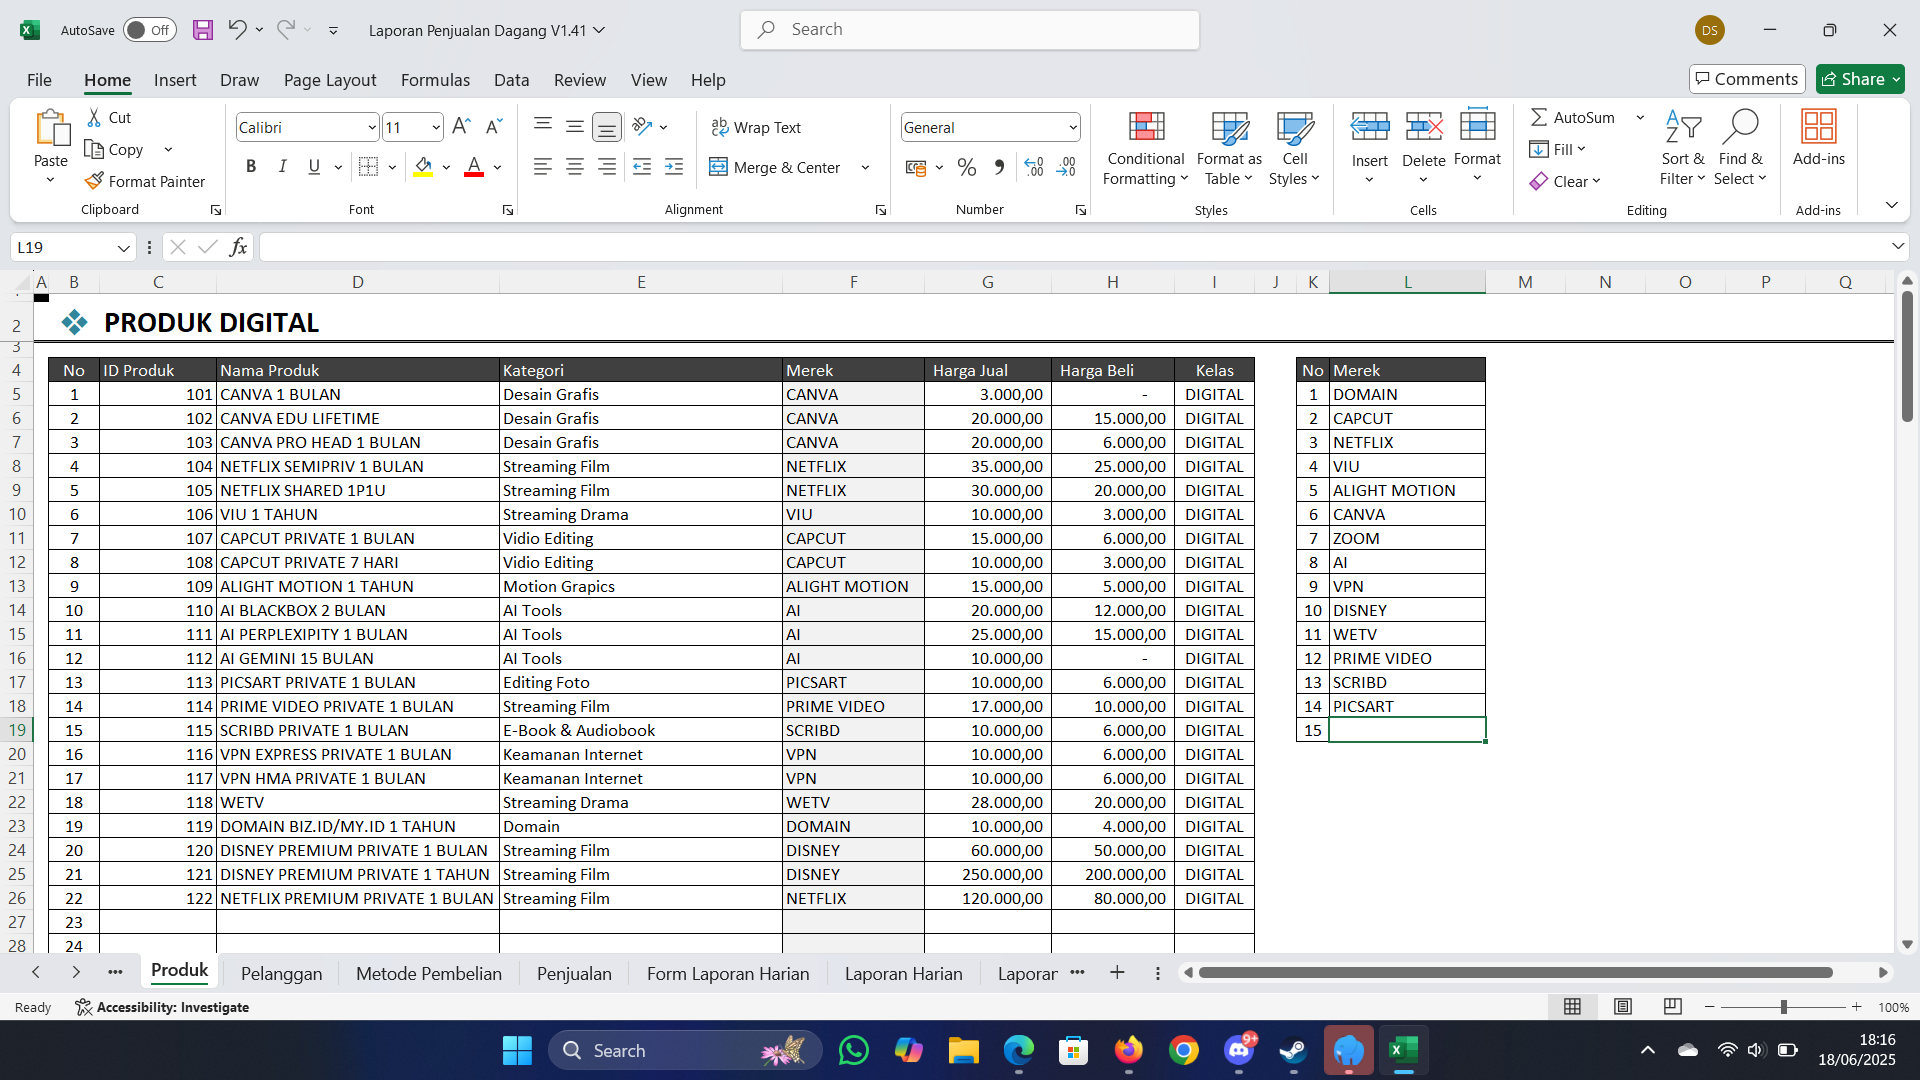The height and width of the screenshot is (1080, 1920).
Task: Click the Save icon in the title bar
Action: tap(203, 30)
